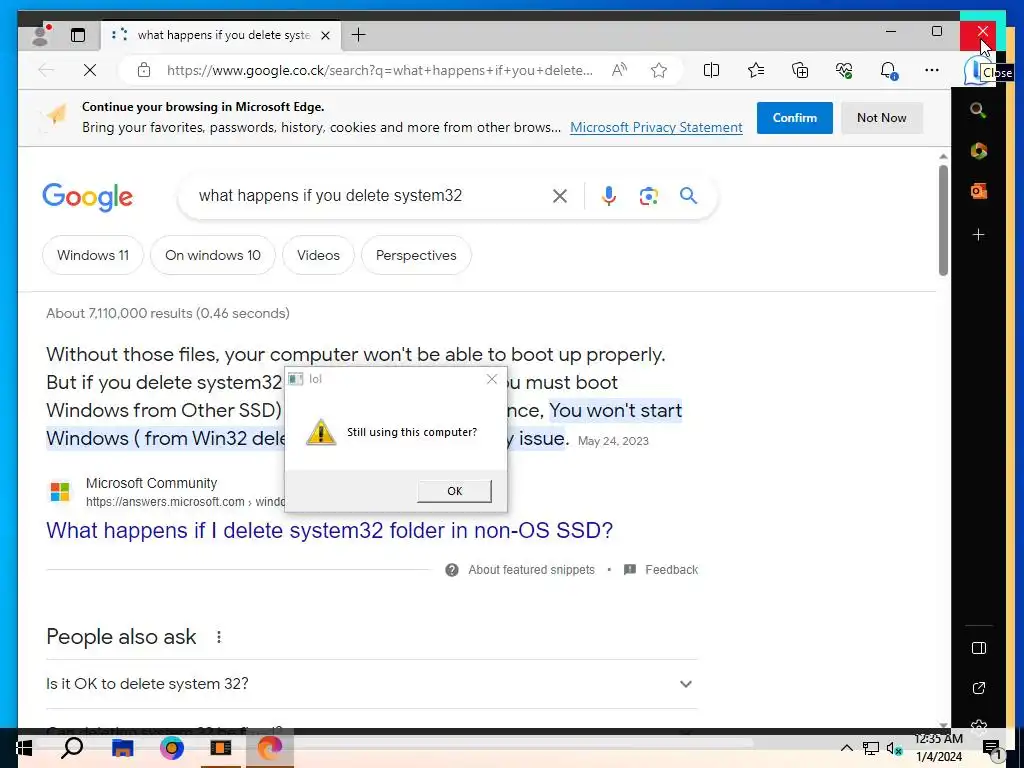The width and height of the screenshot is (1024, 768).
Task: Open split screen icon
Action: [x=711, y=70]
